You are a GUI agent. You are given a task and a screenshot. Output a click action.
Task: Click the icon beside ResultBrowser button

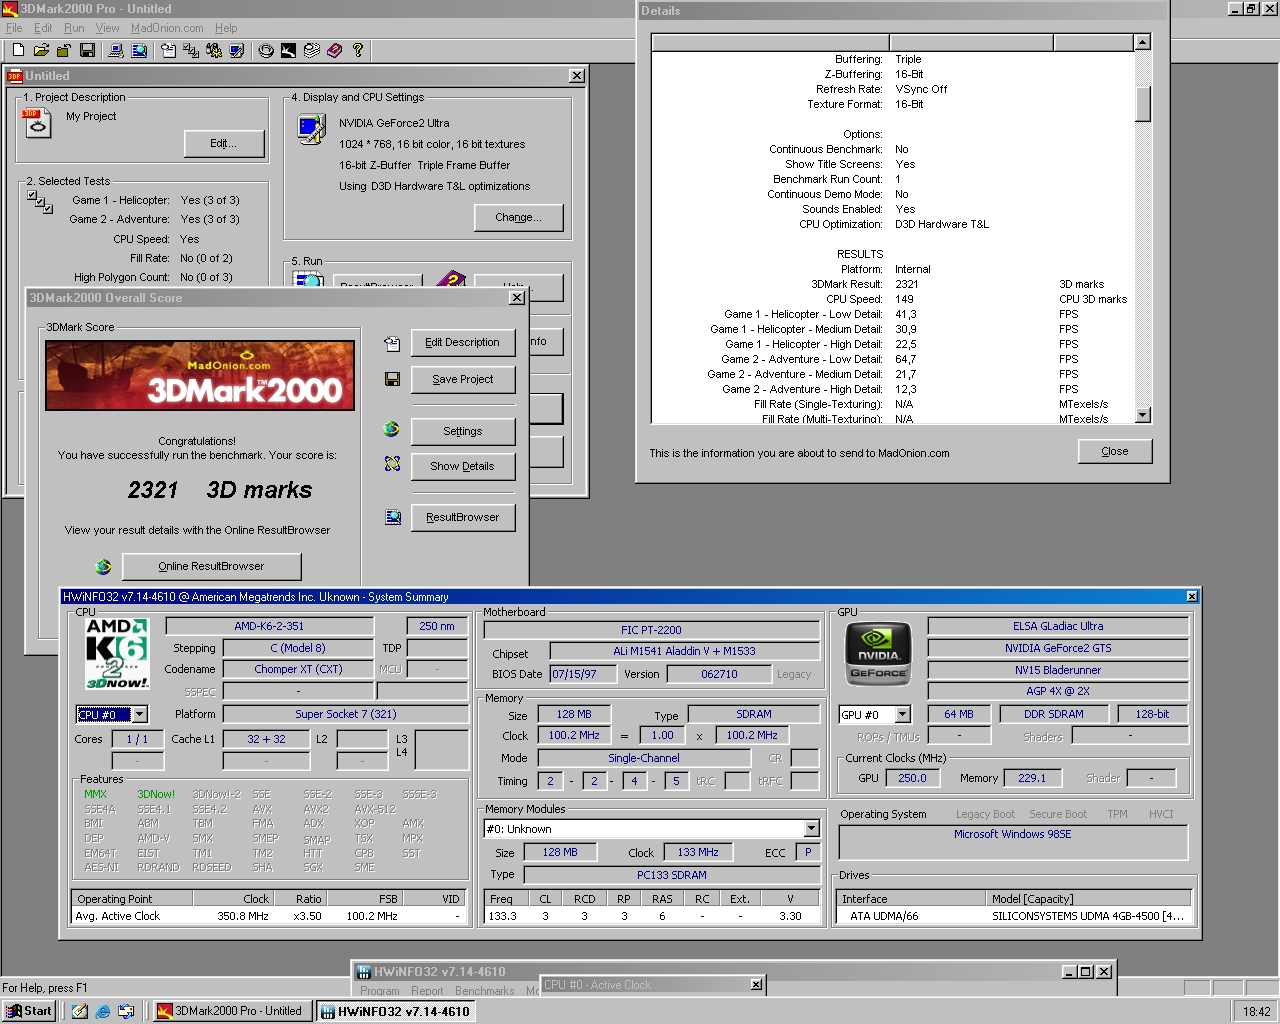(392, 517)
